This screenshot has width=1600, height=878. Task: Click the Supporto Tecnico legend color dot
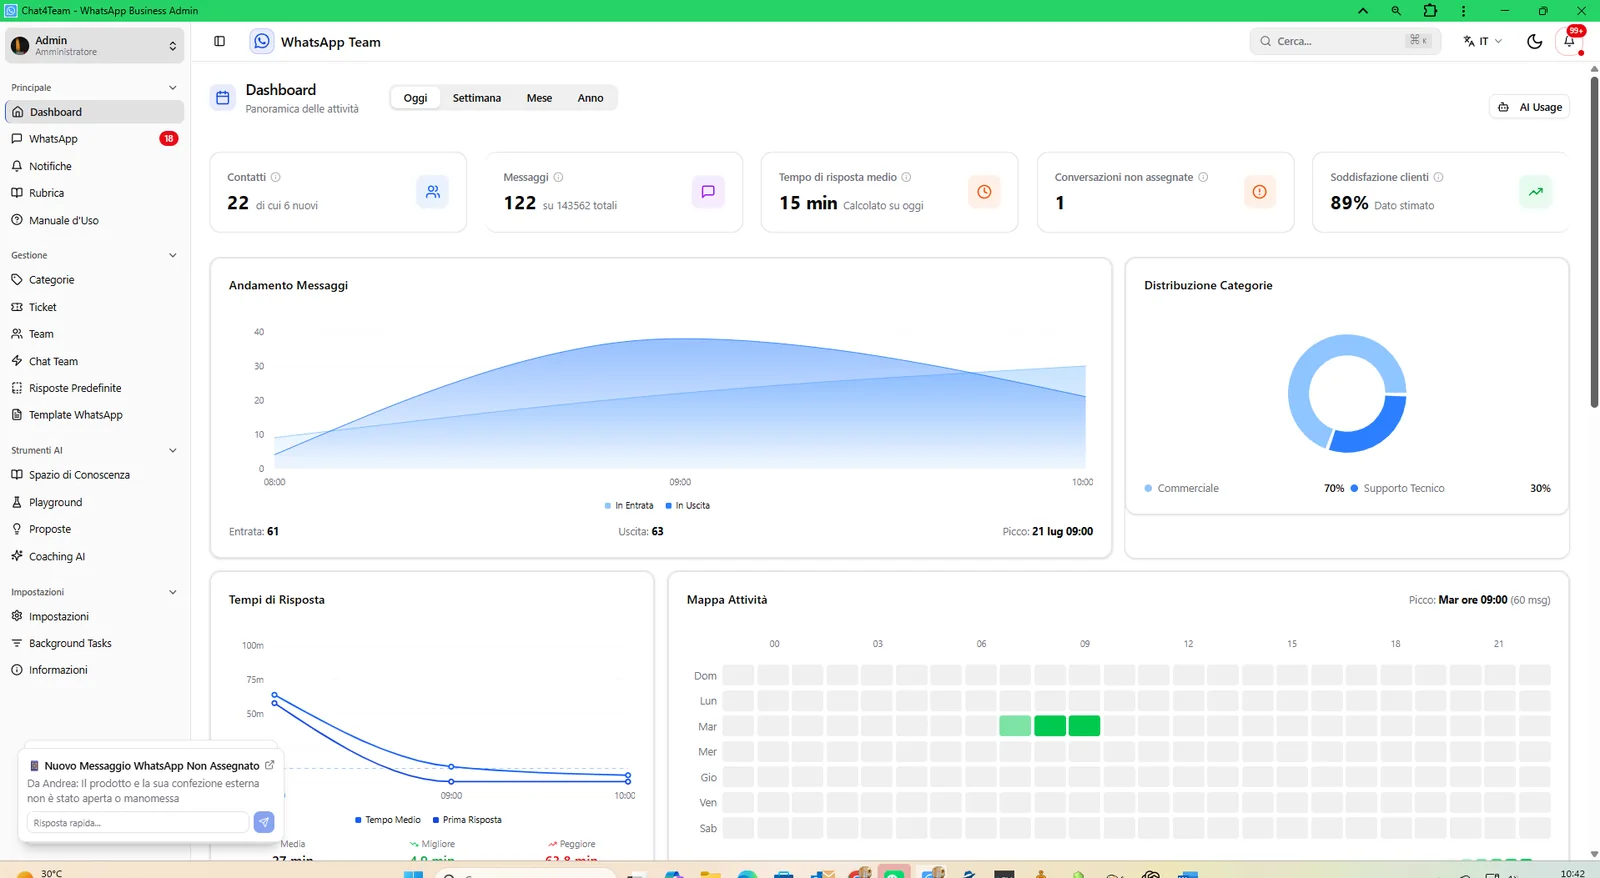(x=1354, y=488)
